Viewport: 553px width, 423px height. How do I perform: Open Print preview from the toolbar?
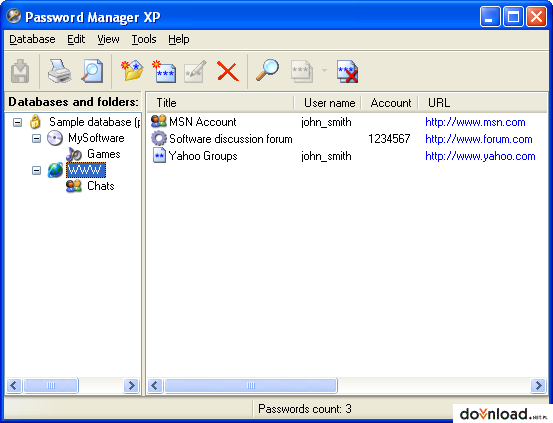[x=92, y=71]
